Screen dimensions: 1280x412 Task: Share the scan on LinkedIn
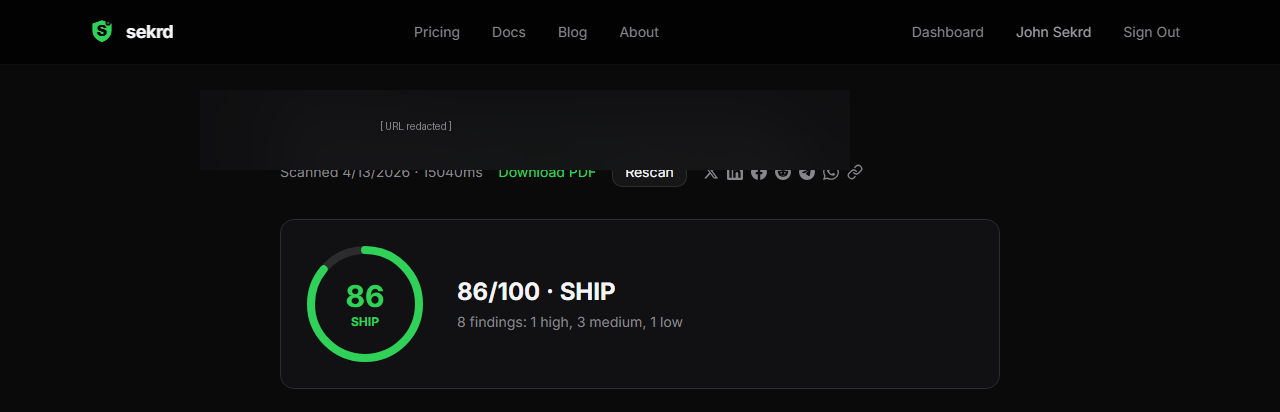coord(735,173)
